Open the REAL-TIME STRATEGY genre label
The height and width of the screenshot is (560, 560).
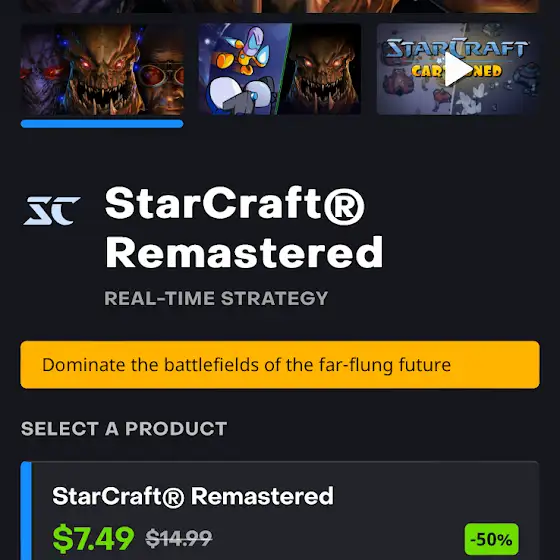pyautogui.click(x=216, y=298)
